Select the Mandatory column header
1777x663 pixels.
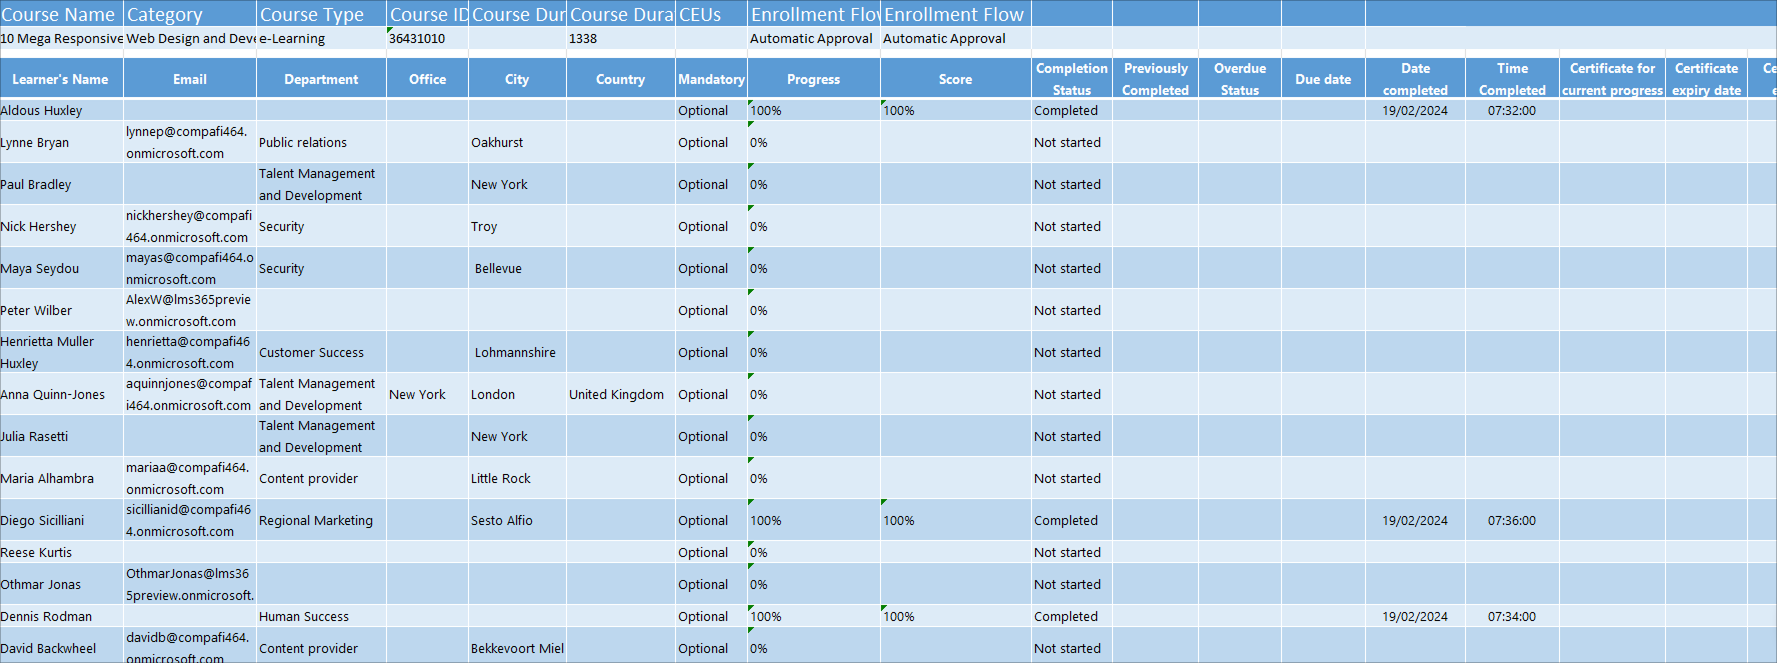pos(711,79)
